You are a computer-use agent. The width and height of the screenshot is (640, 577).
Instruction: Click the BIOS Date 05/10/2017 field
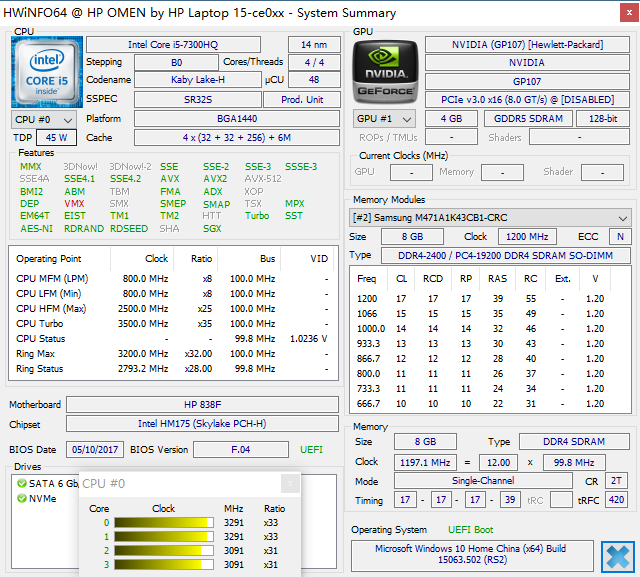94,450
